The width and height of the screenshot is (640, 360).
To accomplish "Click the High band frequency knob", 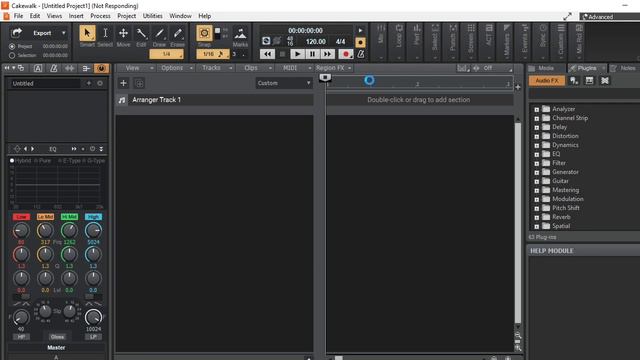I will pos(93,231).
